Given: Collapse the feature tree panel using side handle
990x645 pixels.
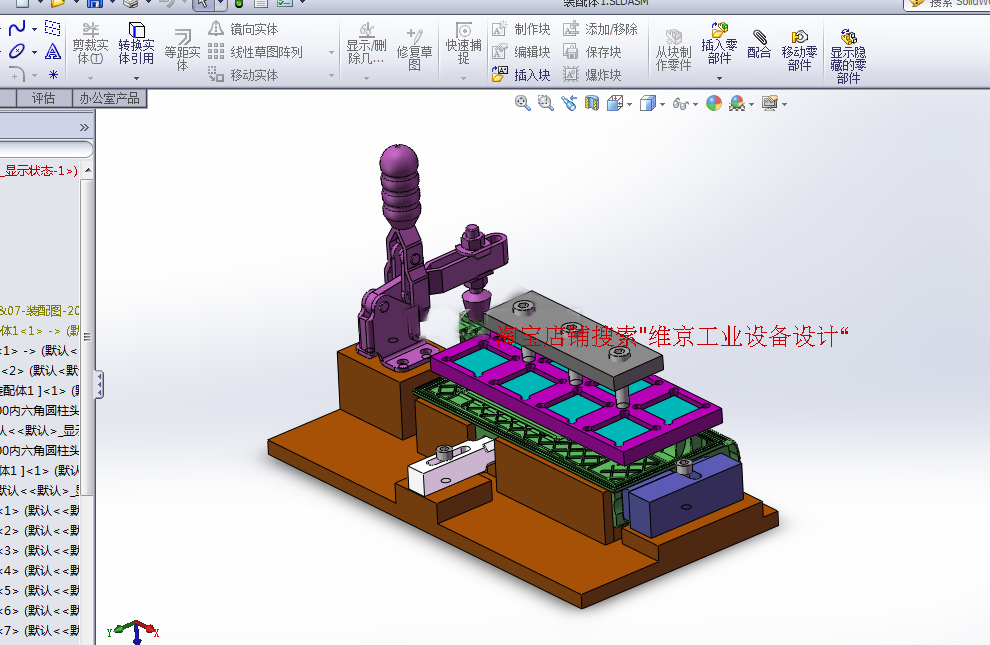Looking at the screenshot, I should click(99, 384).
